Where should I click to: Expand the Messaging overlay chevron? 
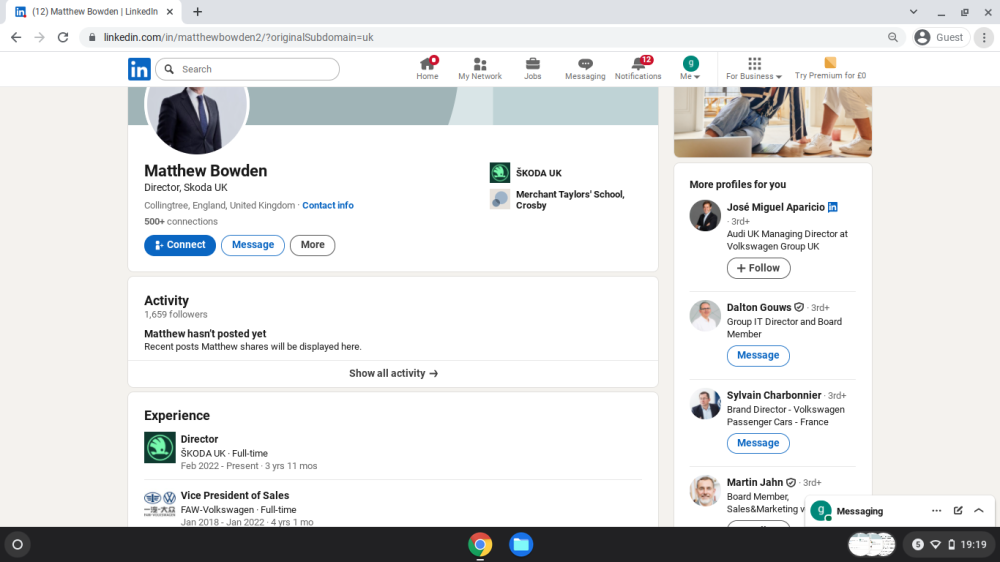(979, 511)
